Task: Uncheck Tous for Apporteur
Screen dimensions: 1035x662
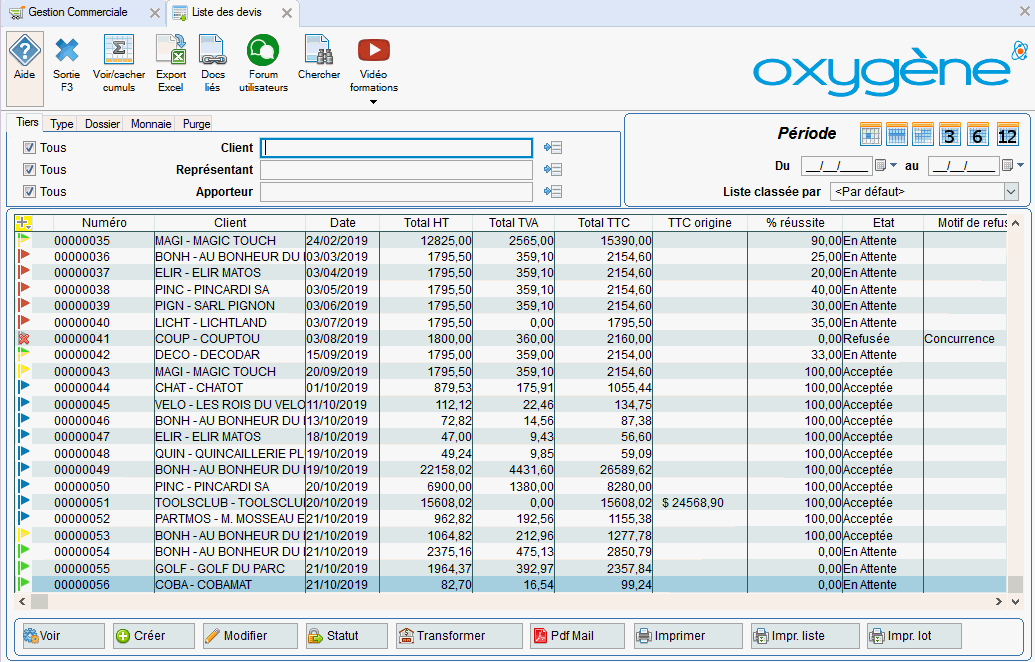Action: coord(29,191)
